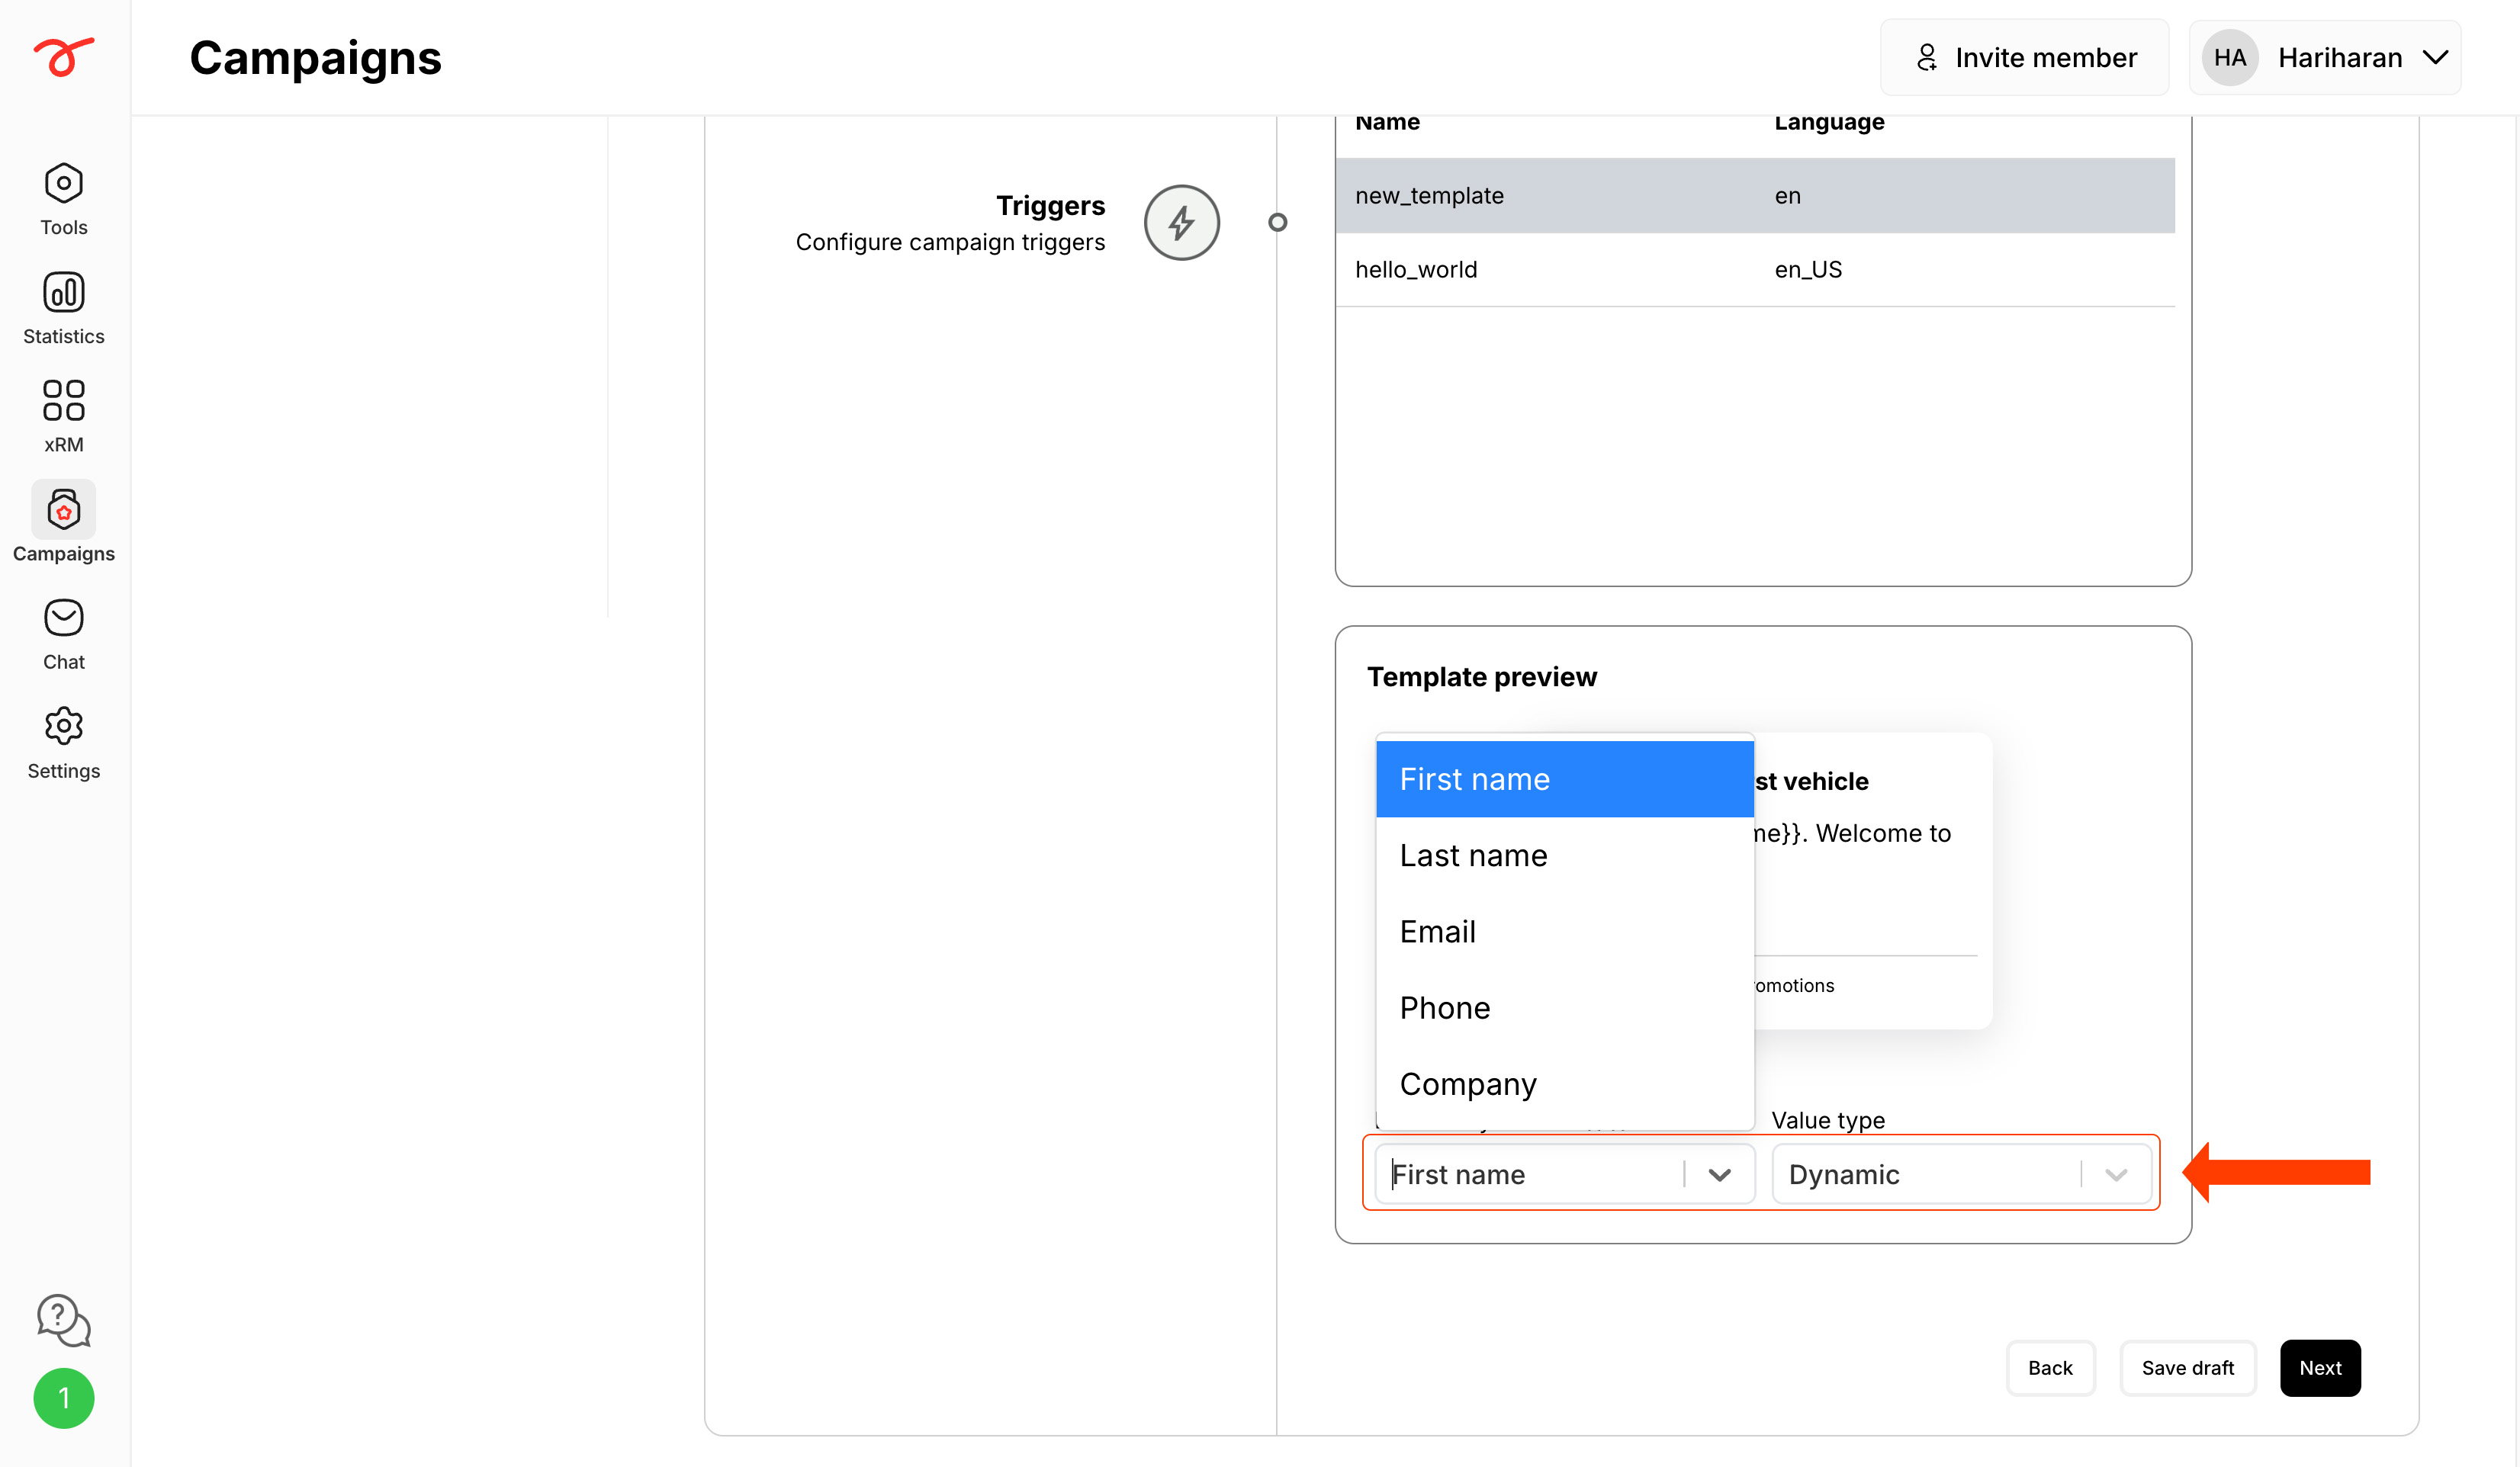Click the HA avatar
This screenshot has height=1467, width=2520.
coord(2230,57)
